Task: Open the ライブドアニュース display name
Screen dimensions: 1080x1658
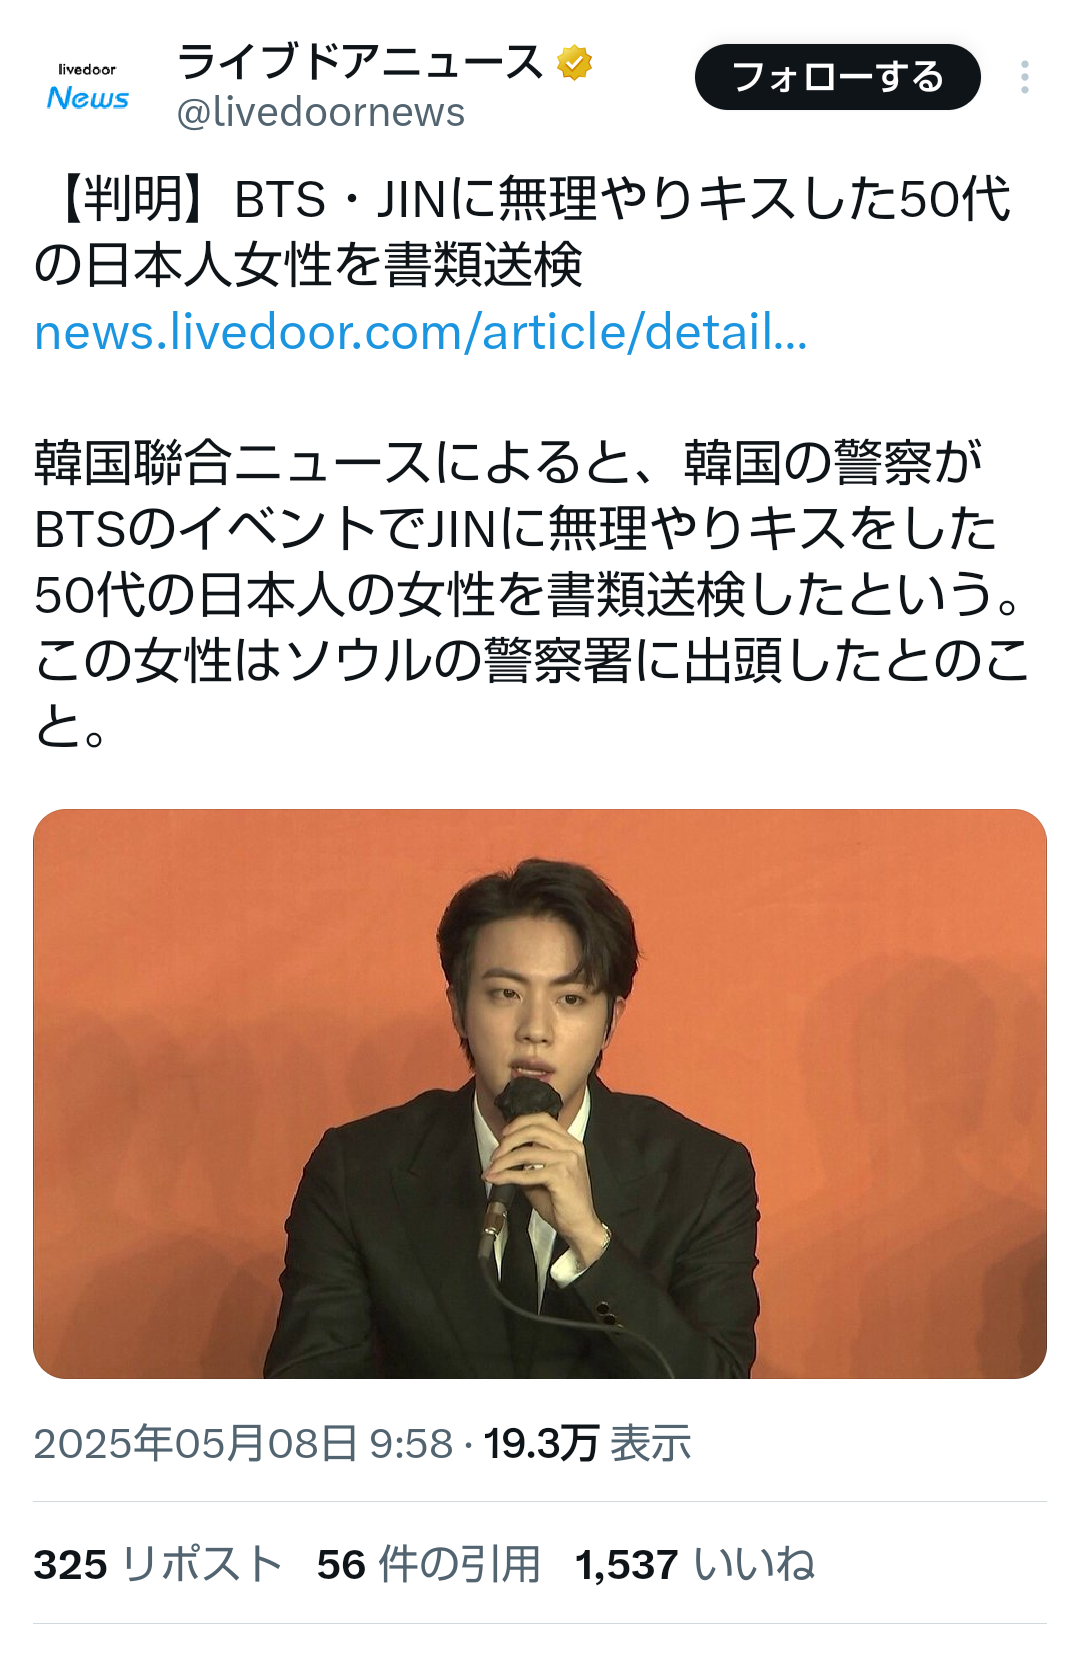Action: pos(360,62)
